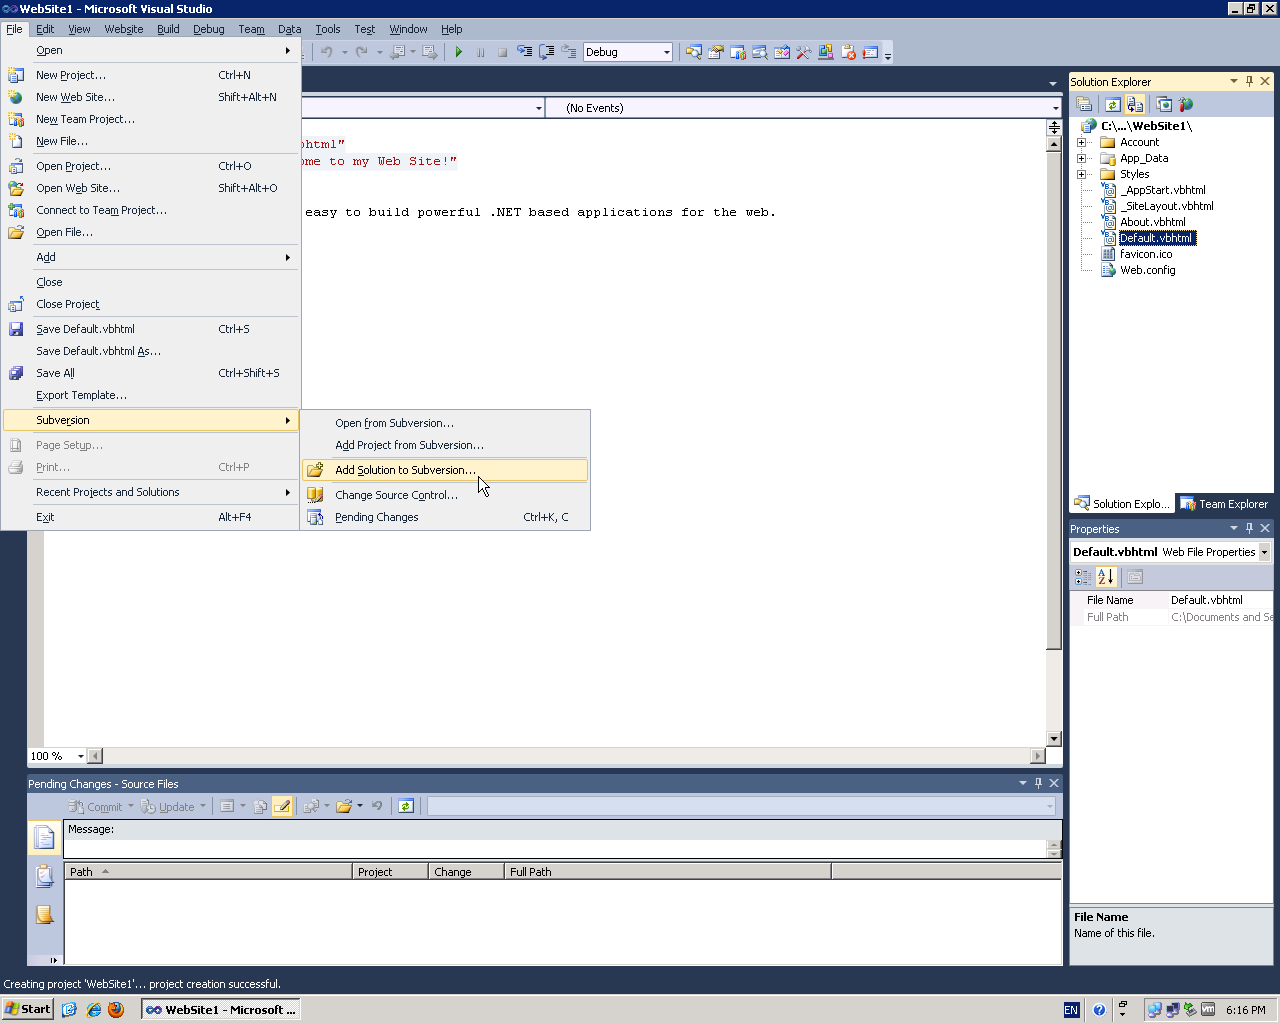Pin toggle for the Solution Explorer panel
The height and width of the screenshot is (1024, 1280).
pyautogui.click(x=1249, y=81)
